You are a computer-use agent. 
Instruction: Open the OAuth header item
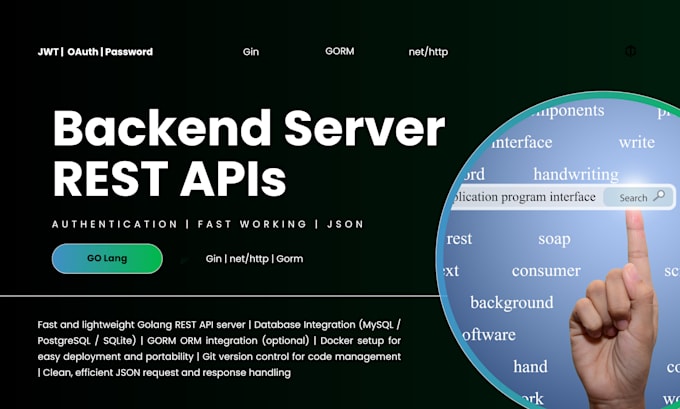[83, 52]
